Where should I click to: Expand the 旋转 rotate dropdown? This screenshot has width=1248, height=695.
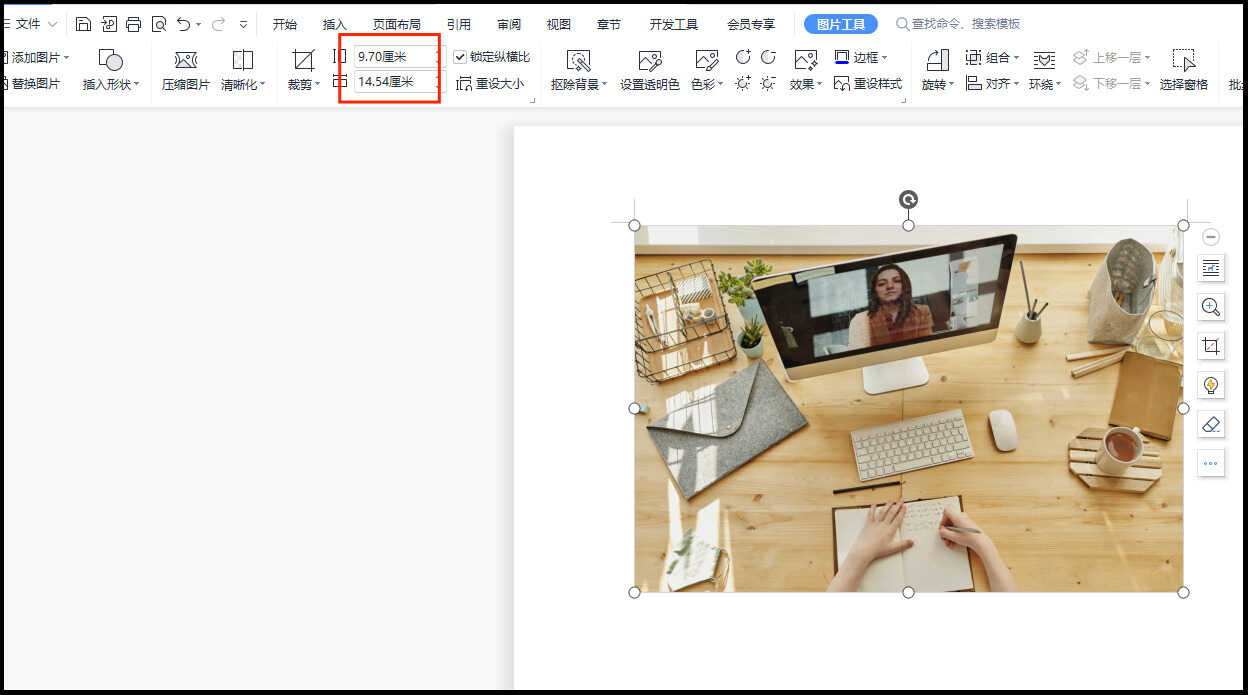click(951, 85)
